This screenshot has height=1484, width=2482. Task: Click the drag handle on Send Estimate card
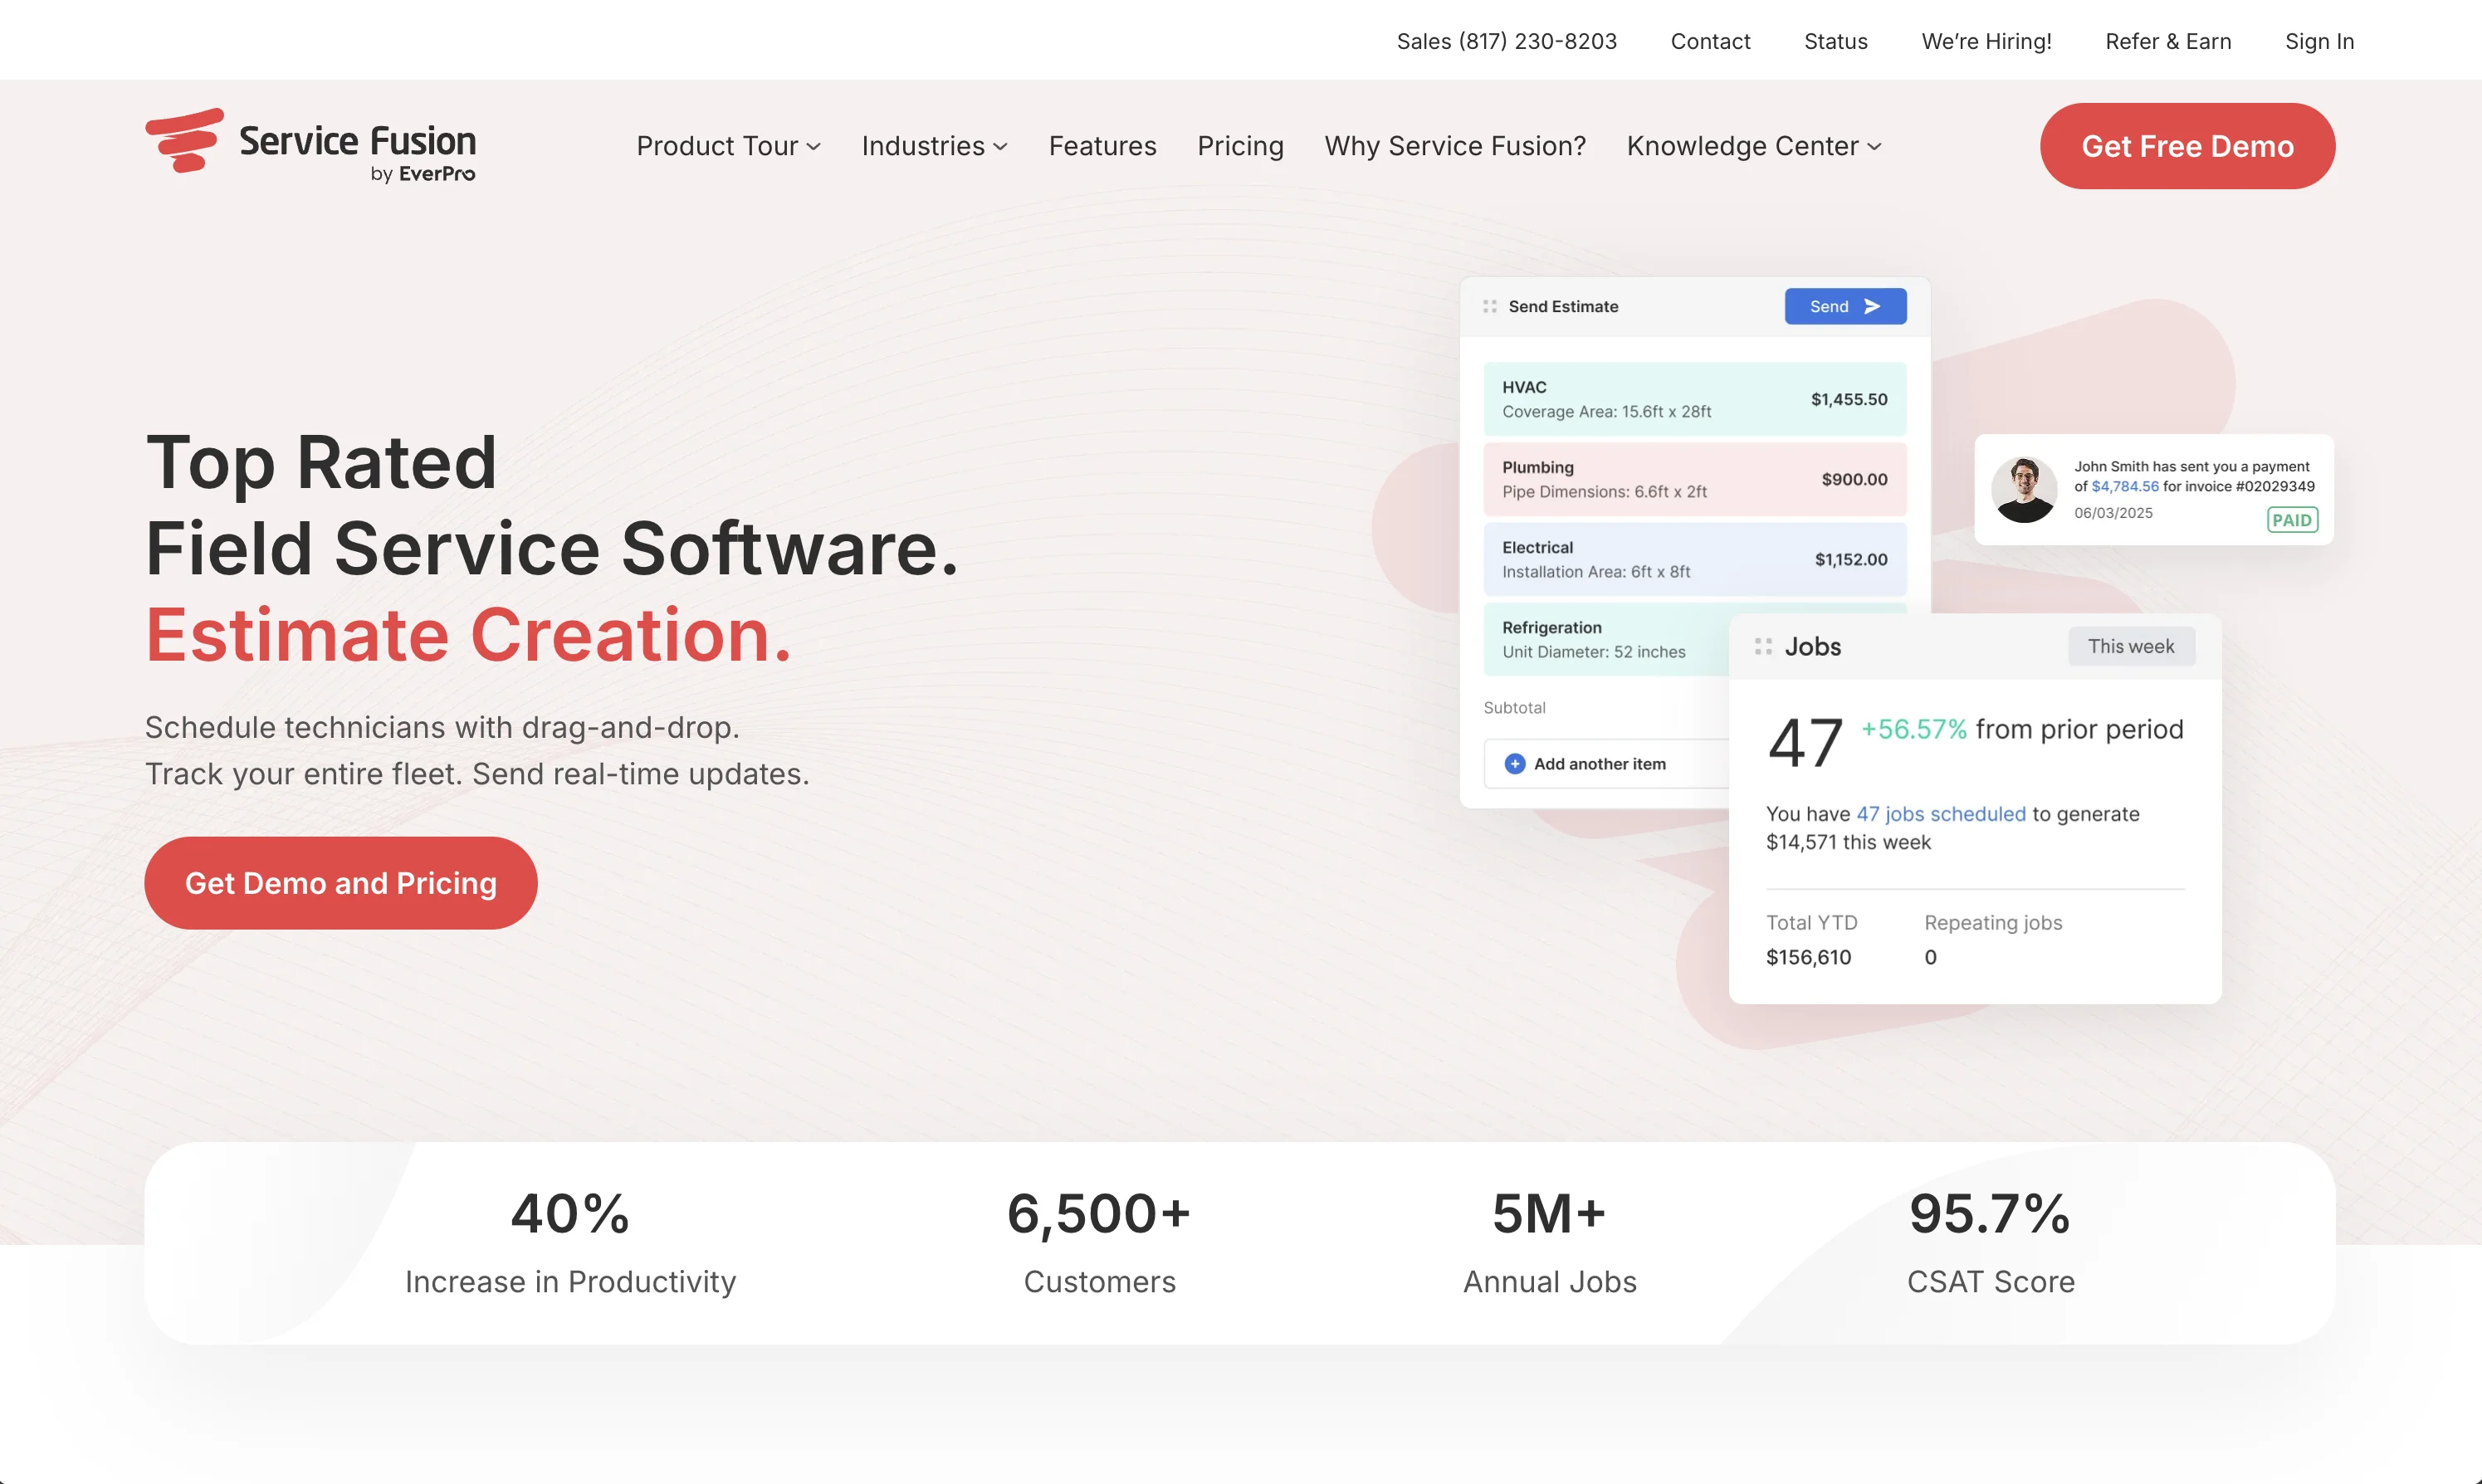point(1490,306)
